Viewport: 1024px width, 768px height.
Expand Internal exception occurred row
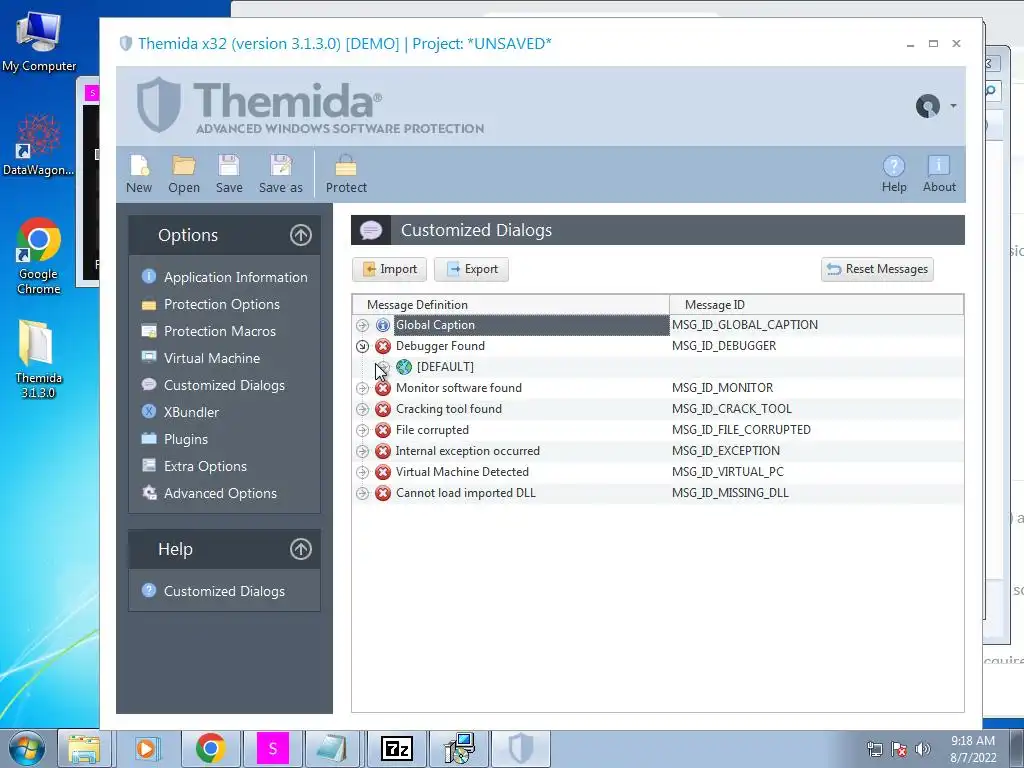362,451
